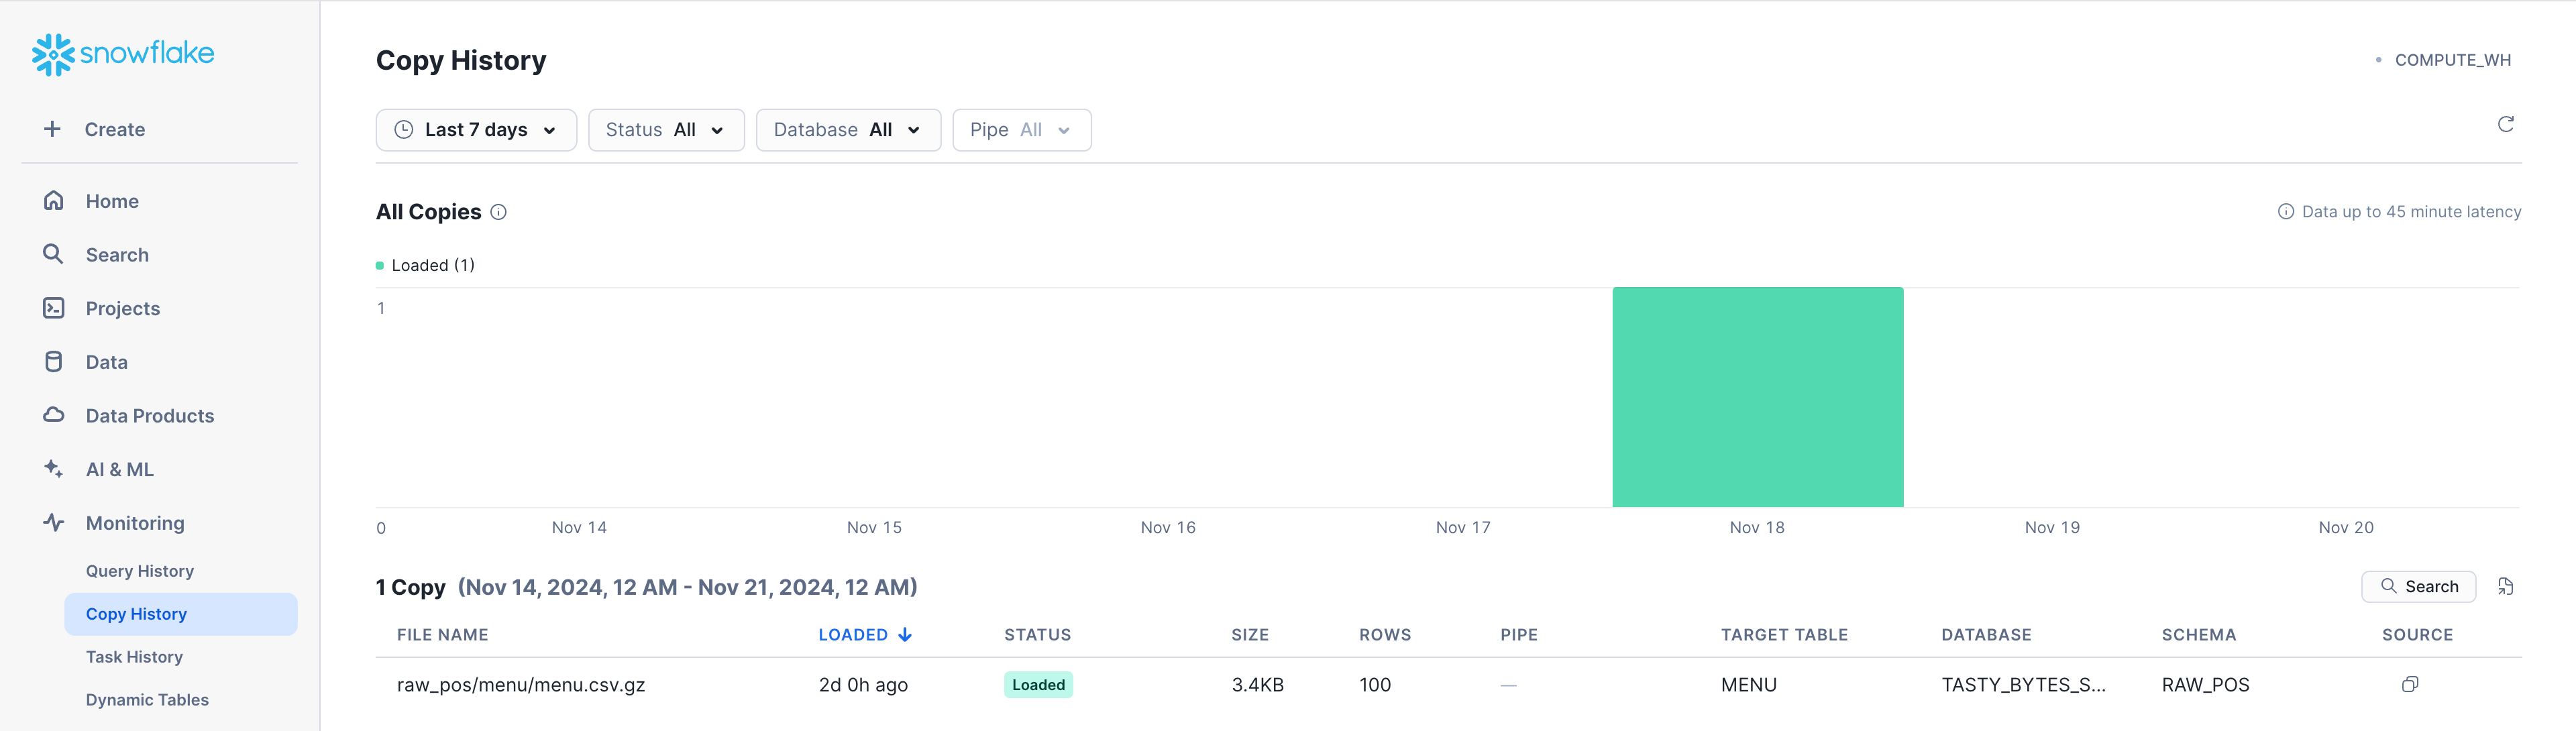The height and width of the screenshot is (731, 2576).
Task: Select the Search icon in sidebar
Action: (x=54, y=254)
